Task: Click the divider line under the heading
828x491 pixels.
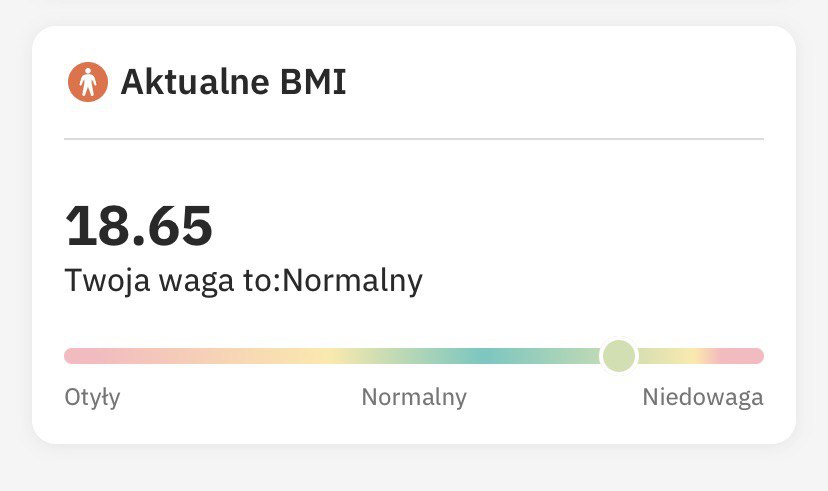Action: pyautogui.click(x=414, y=139)
